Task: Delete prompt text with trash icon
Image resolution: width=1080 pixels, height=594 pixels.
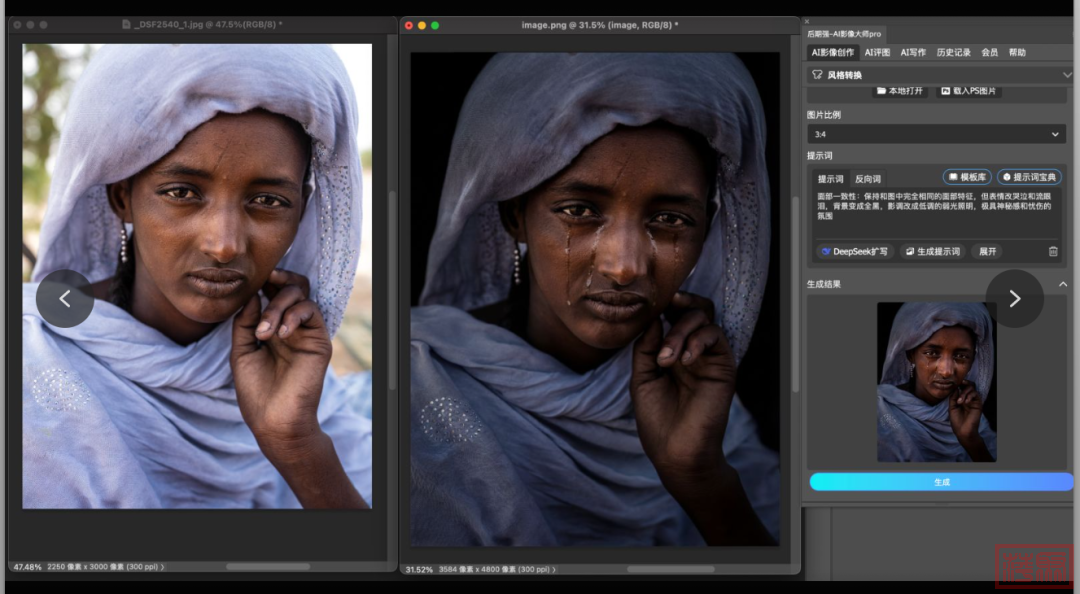Action: tap(1053, 252)
